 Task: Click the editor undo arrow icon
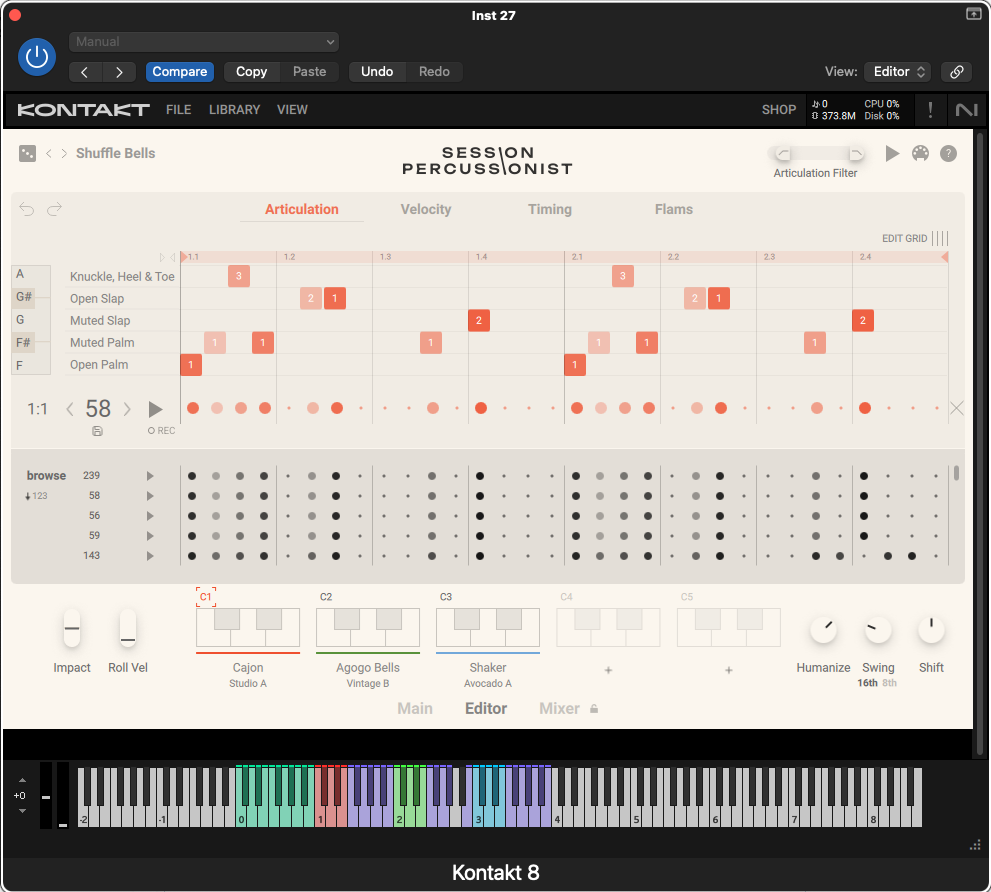coord(27,209)
